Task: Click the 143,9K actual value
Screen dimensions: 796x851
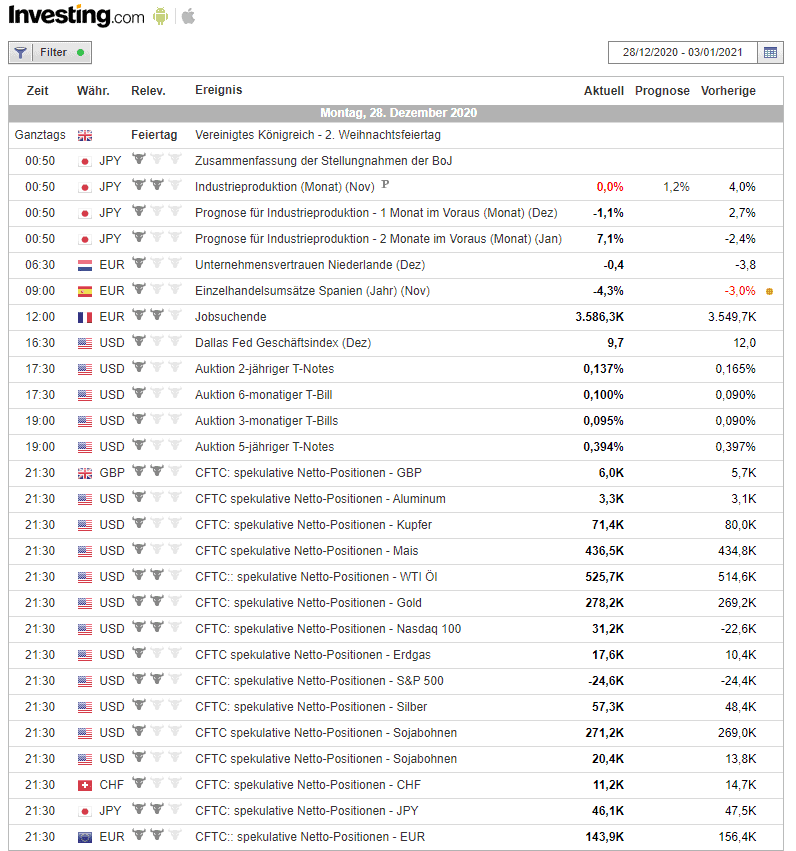Action: click(x=604, y=837)
